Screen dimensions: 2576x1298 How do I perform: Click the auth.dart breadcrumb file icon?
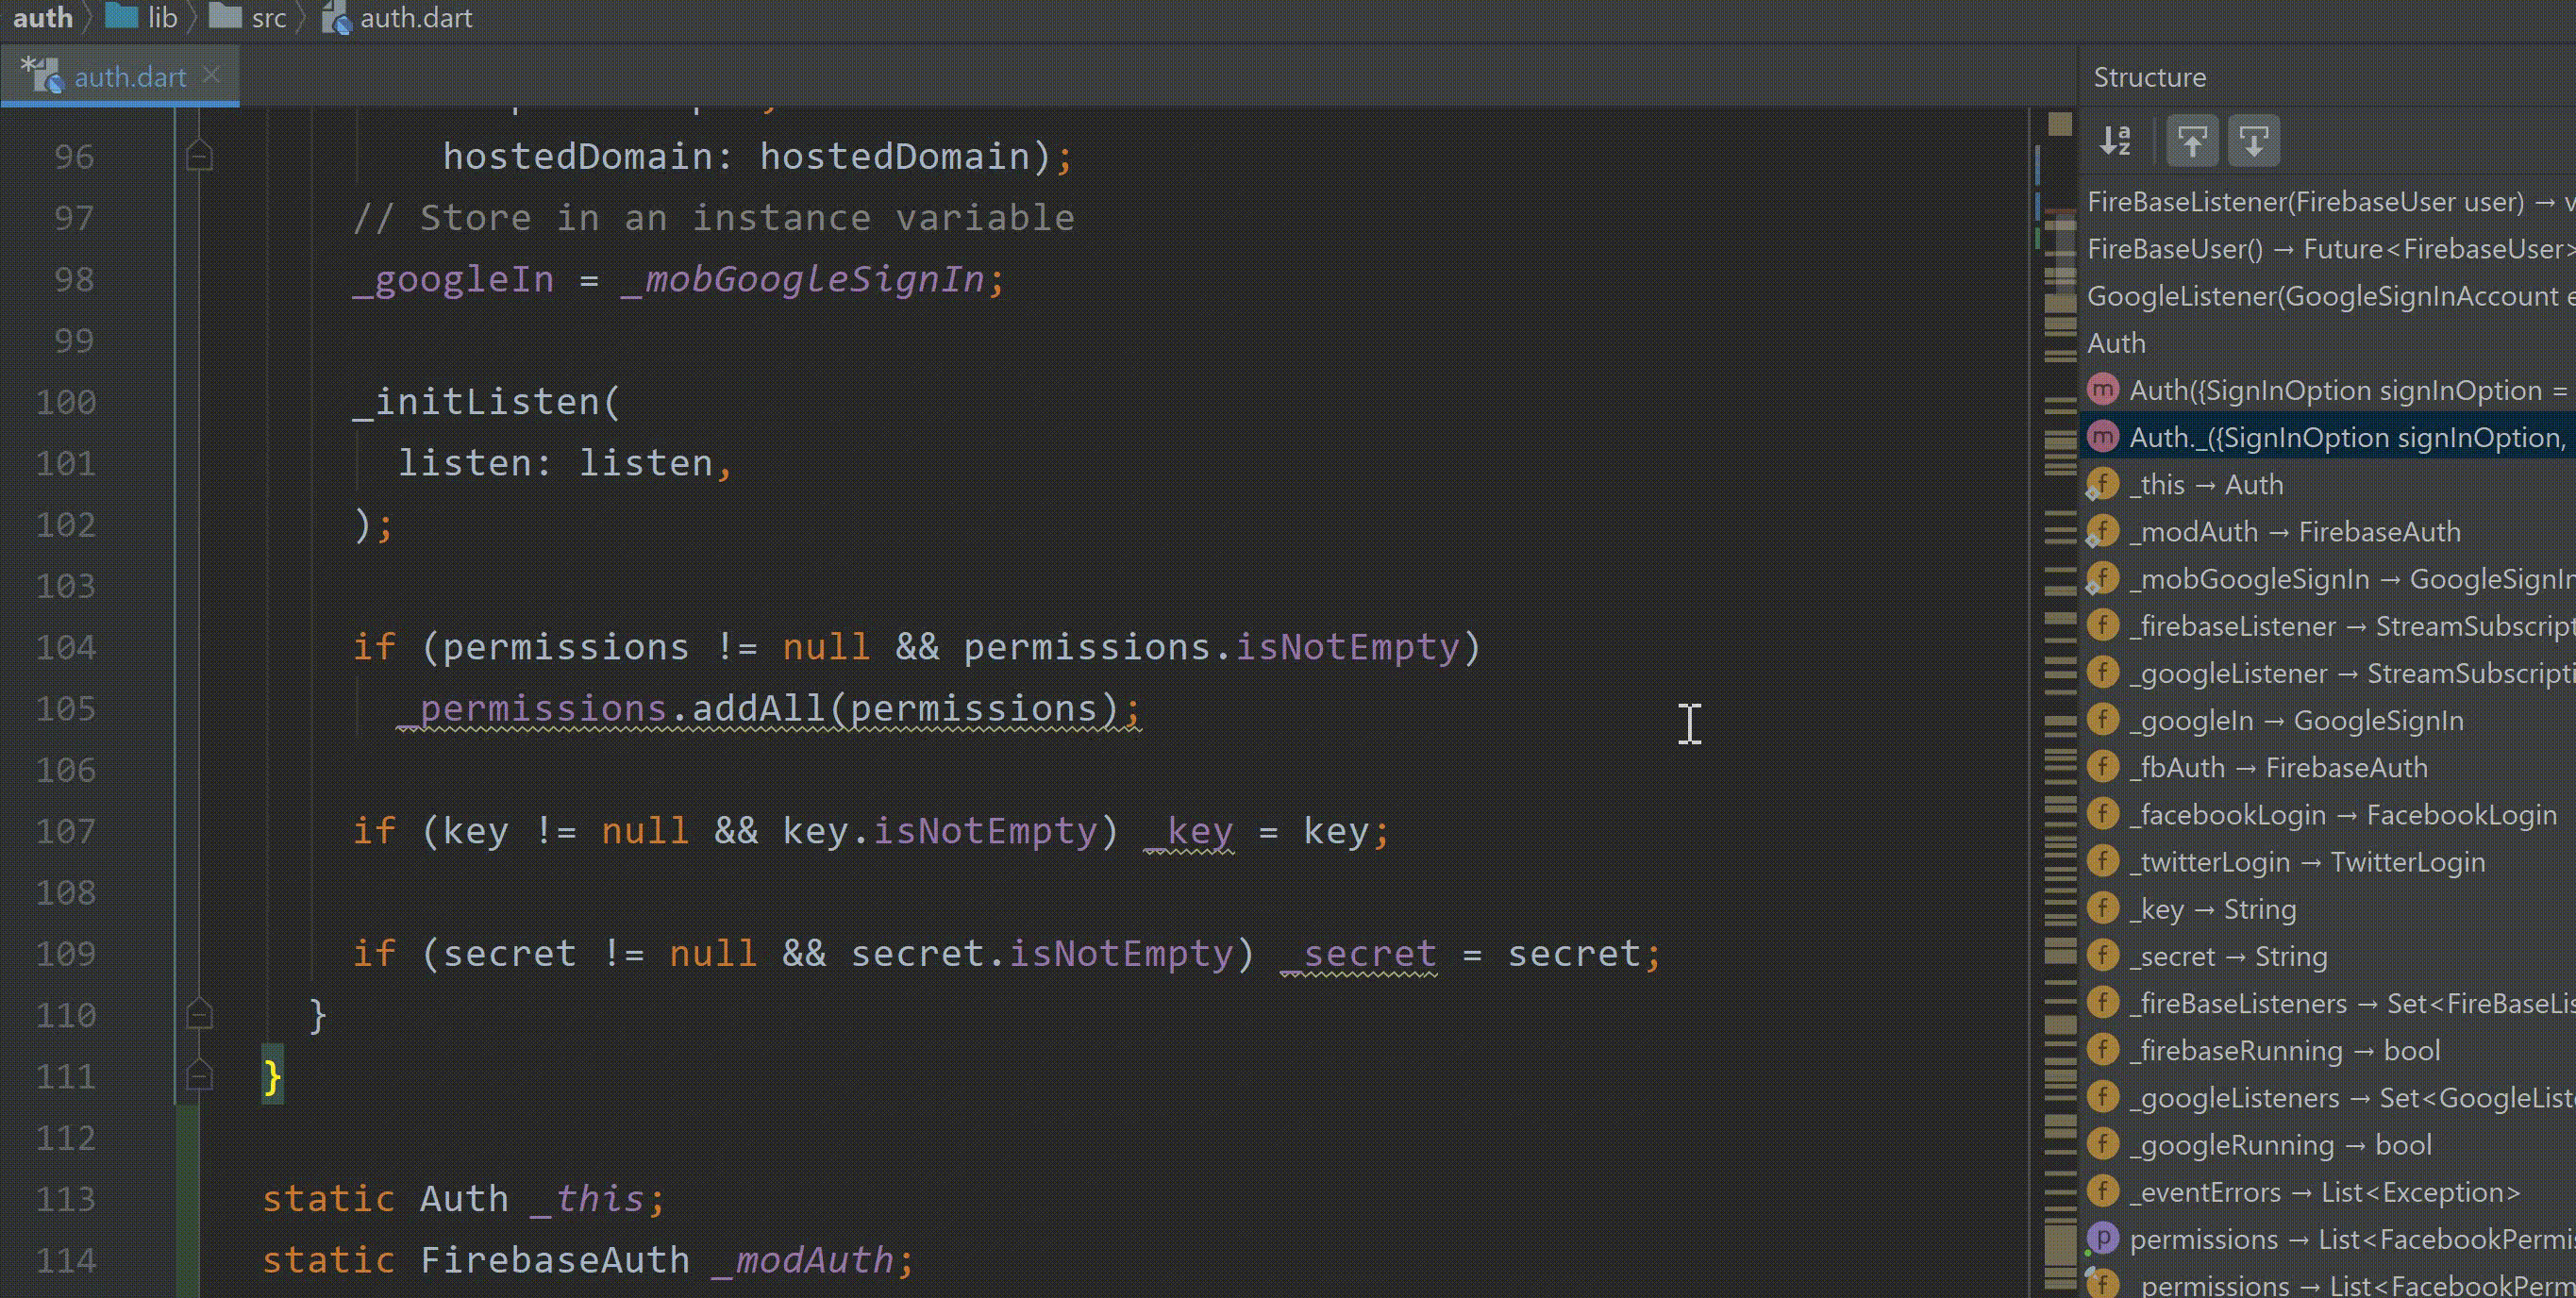tap(337, 19)
